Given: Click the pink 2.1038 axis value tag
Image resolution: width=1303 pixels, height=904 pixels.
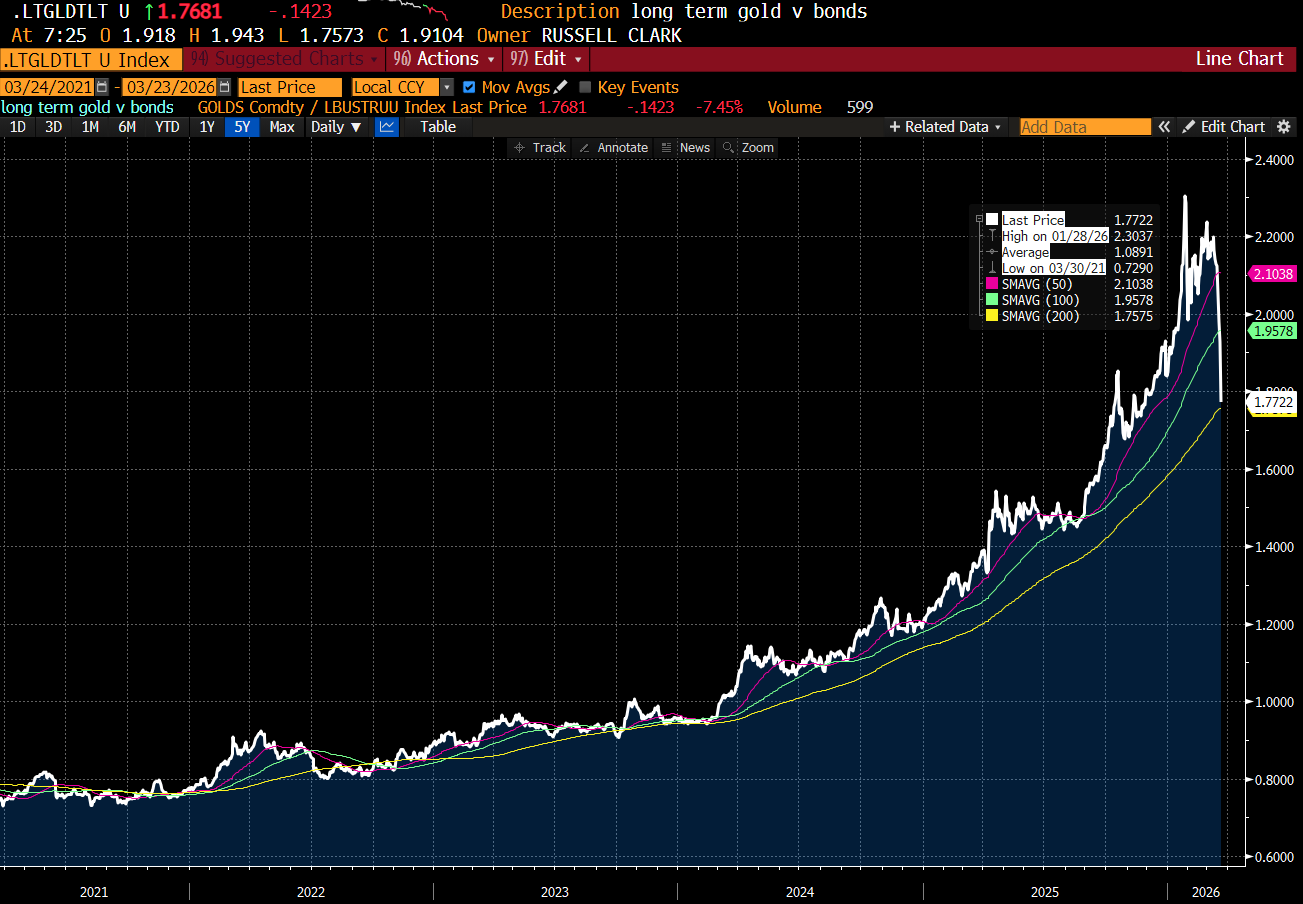Looking at the screenshot, I should (1270, 274).
